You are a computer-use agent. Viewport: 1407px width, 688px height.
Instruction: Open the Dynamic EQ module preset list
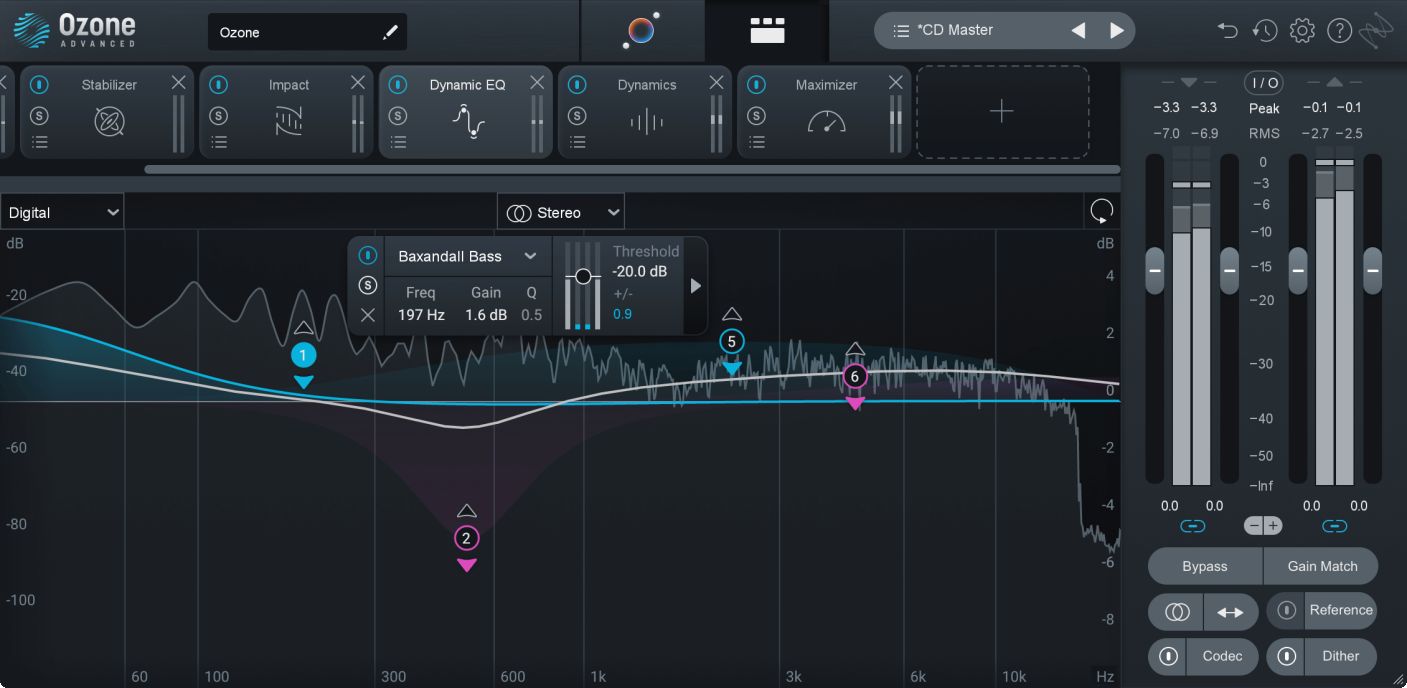398,142
